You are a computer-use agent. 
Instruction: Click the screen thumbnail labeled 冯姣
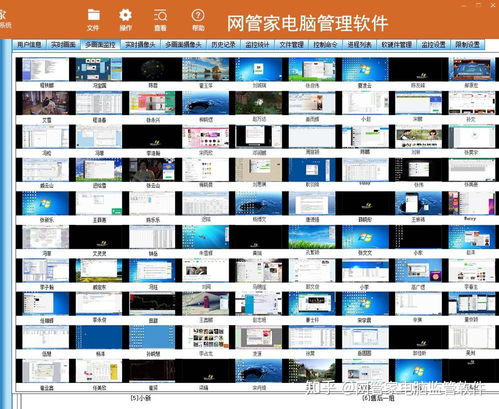[46, 136]
